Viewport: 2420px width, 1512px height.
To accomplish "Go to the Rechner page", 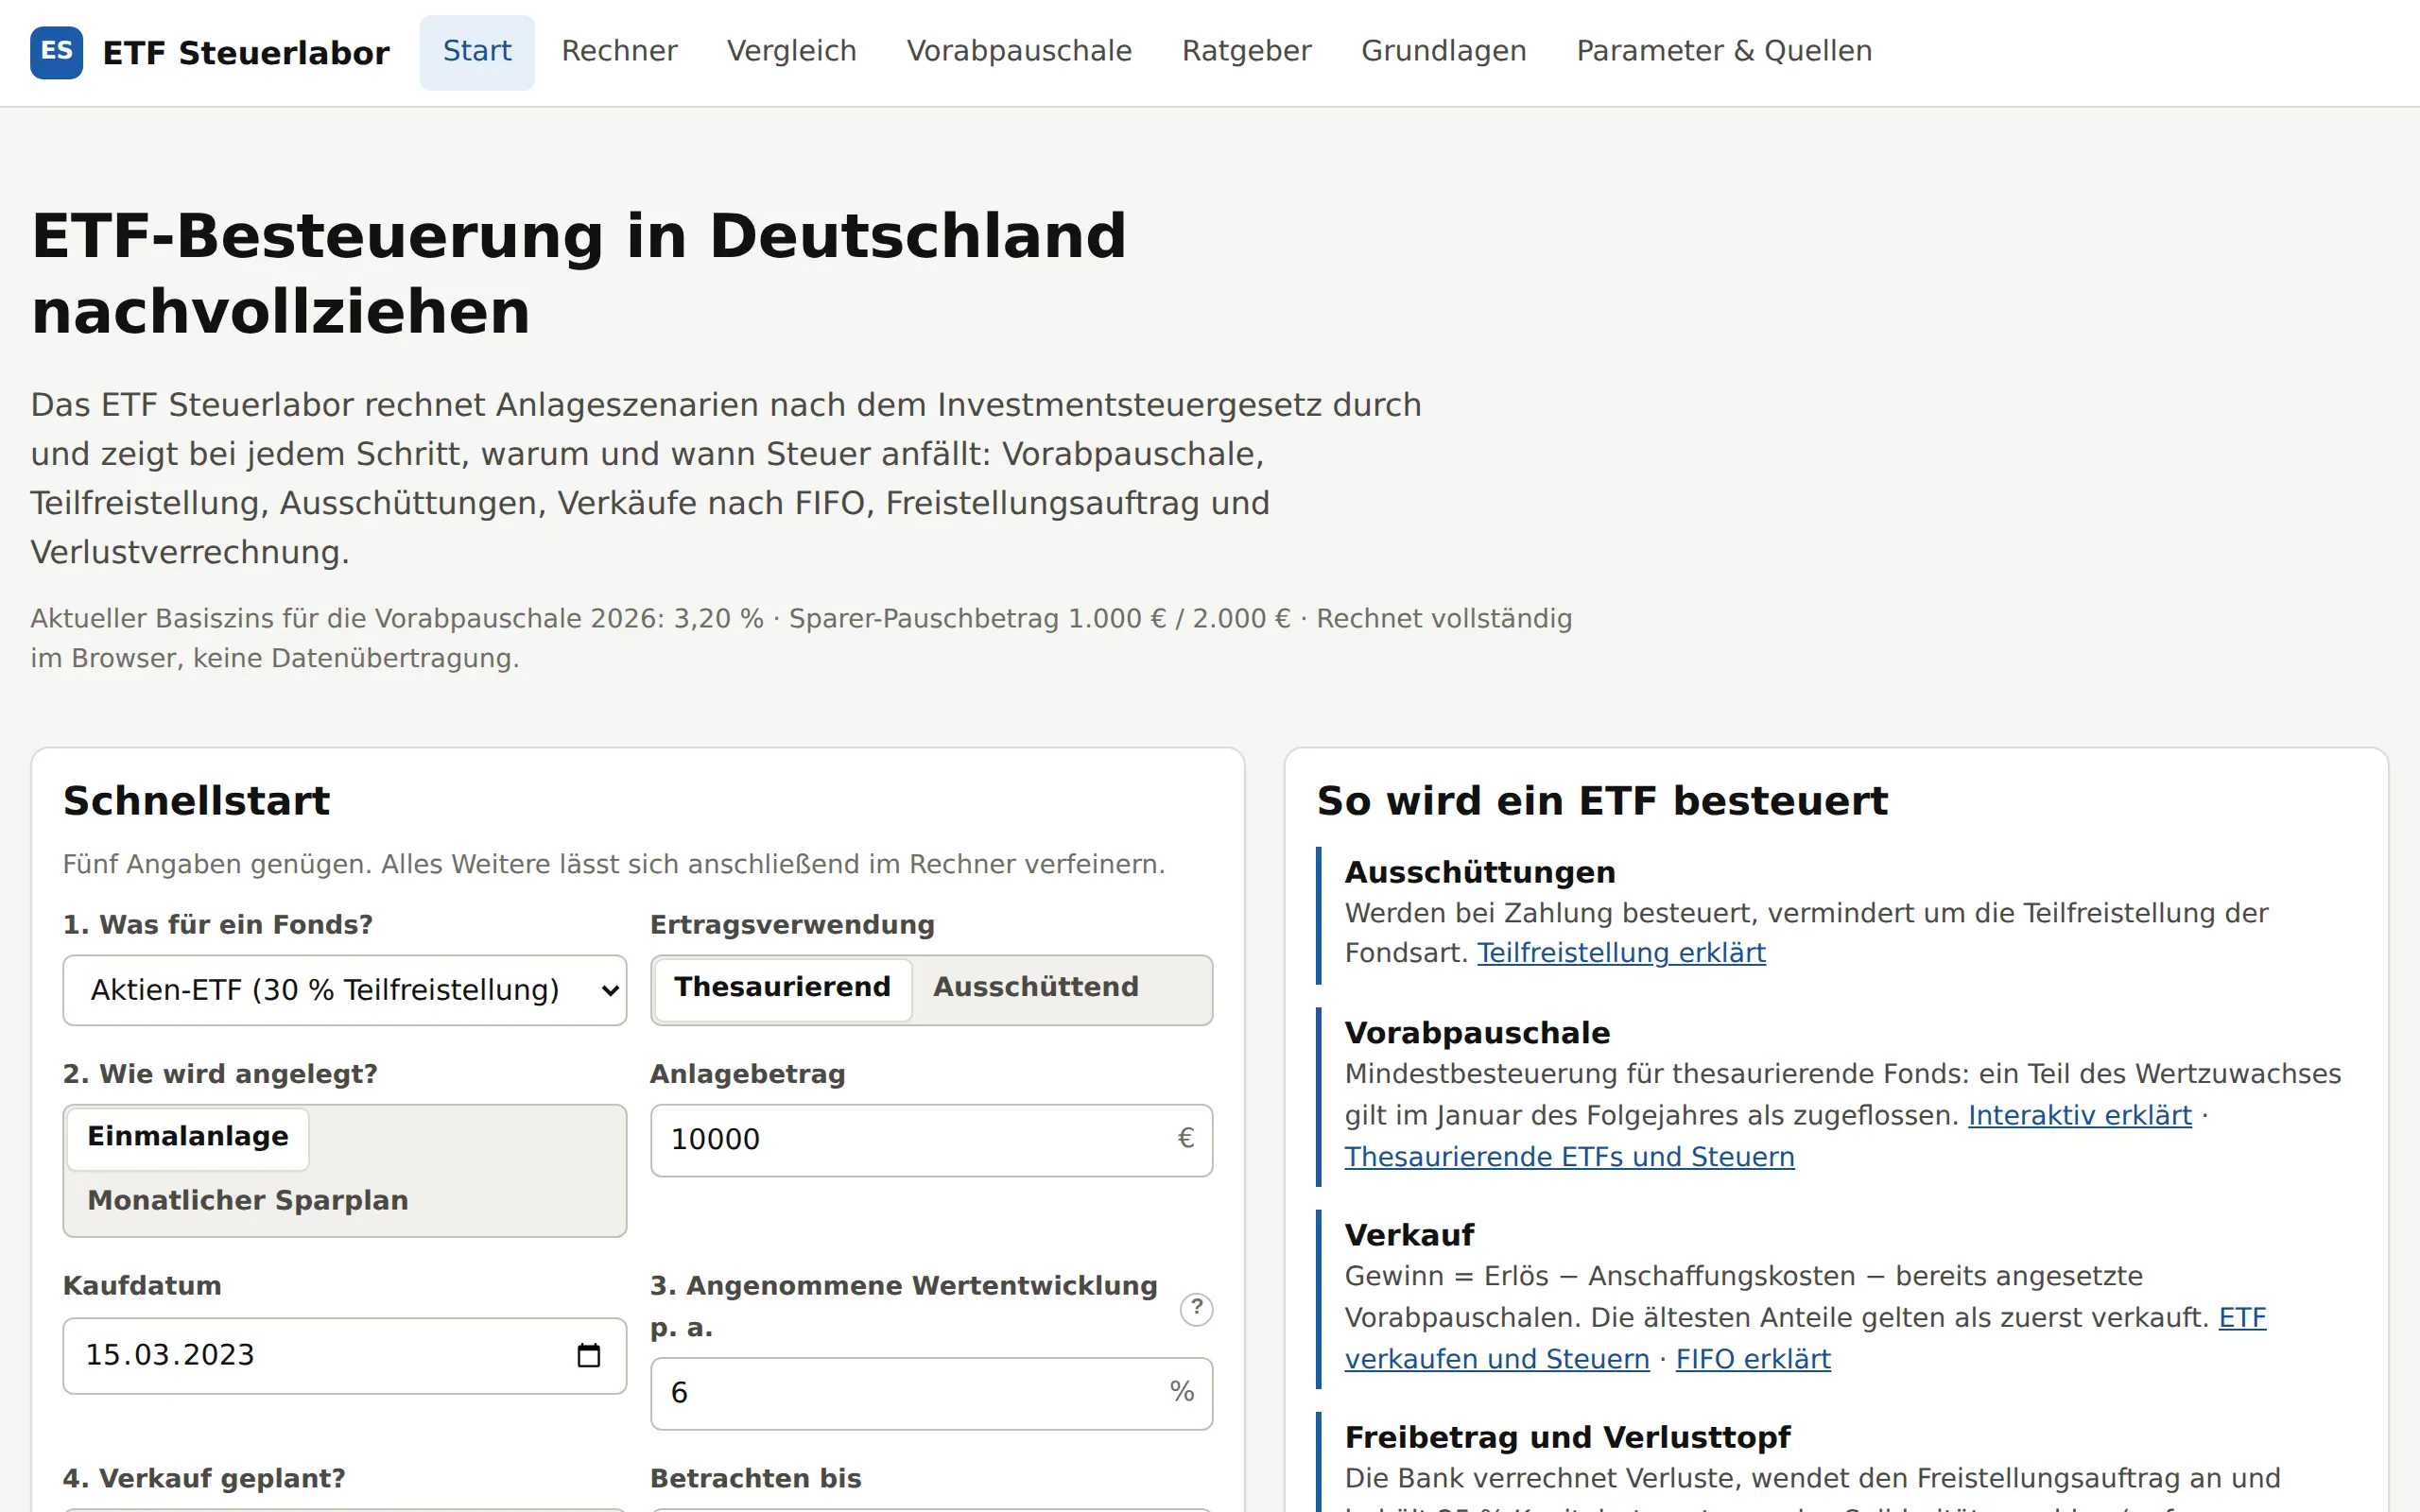I will (x=619, y=52).
